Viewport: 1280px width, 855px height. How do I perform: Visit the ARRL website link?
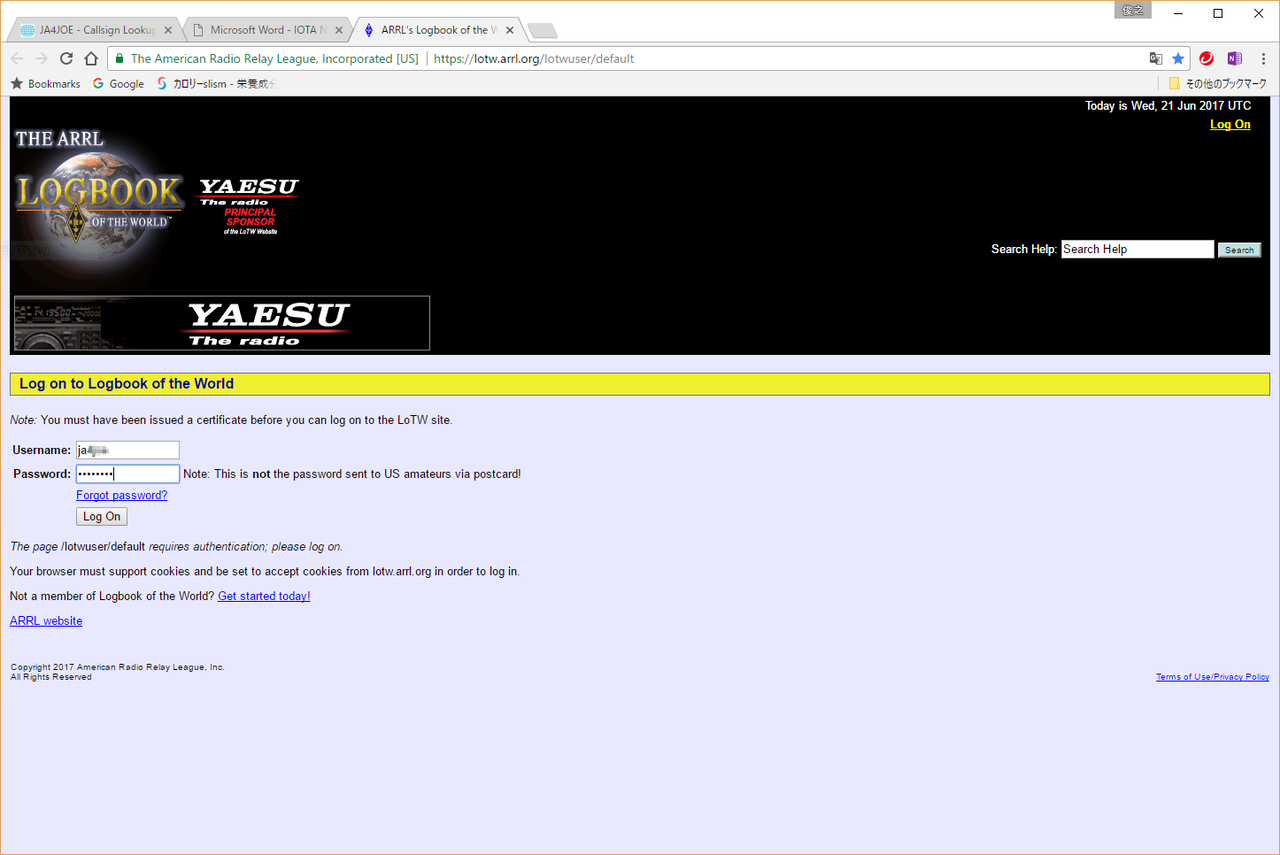46,621
